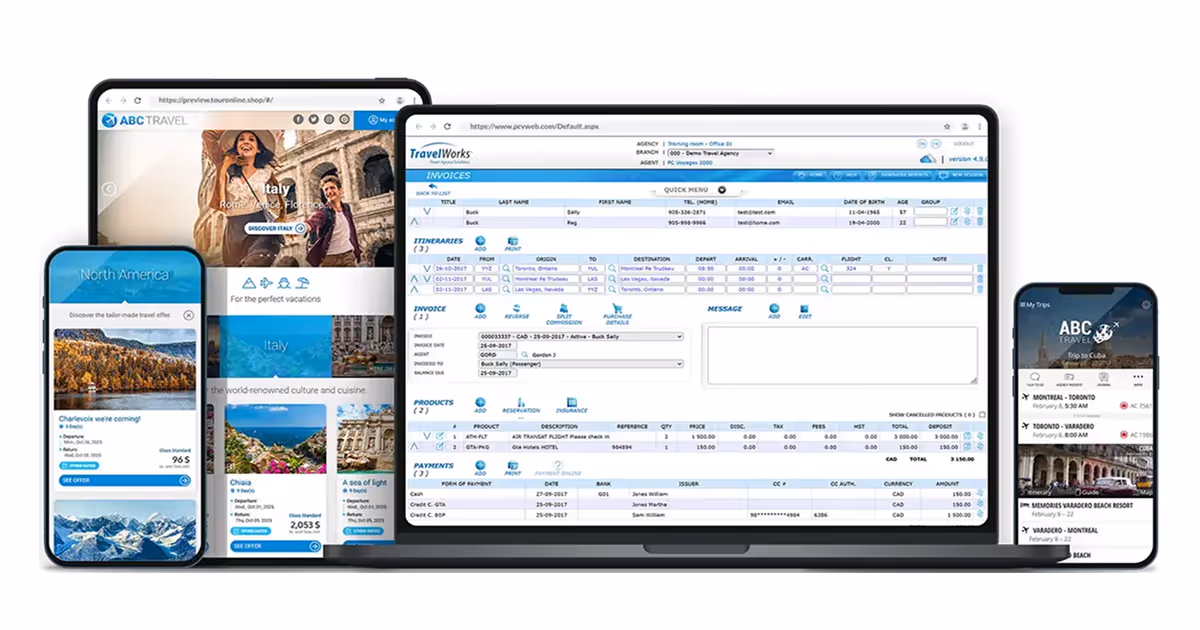Click See Offer on Chiaia card
This screenshot has width=1200, height=630.
point(275,547)
